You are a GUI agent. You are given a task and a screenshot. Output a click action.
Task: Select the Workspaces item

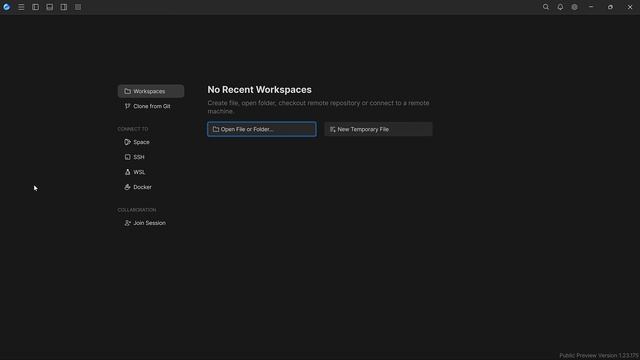[x=151, y=91]
